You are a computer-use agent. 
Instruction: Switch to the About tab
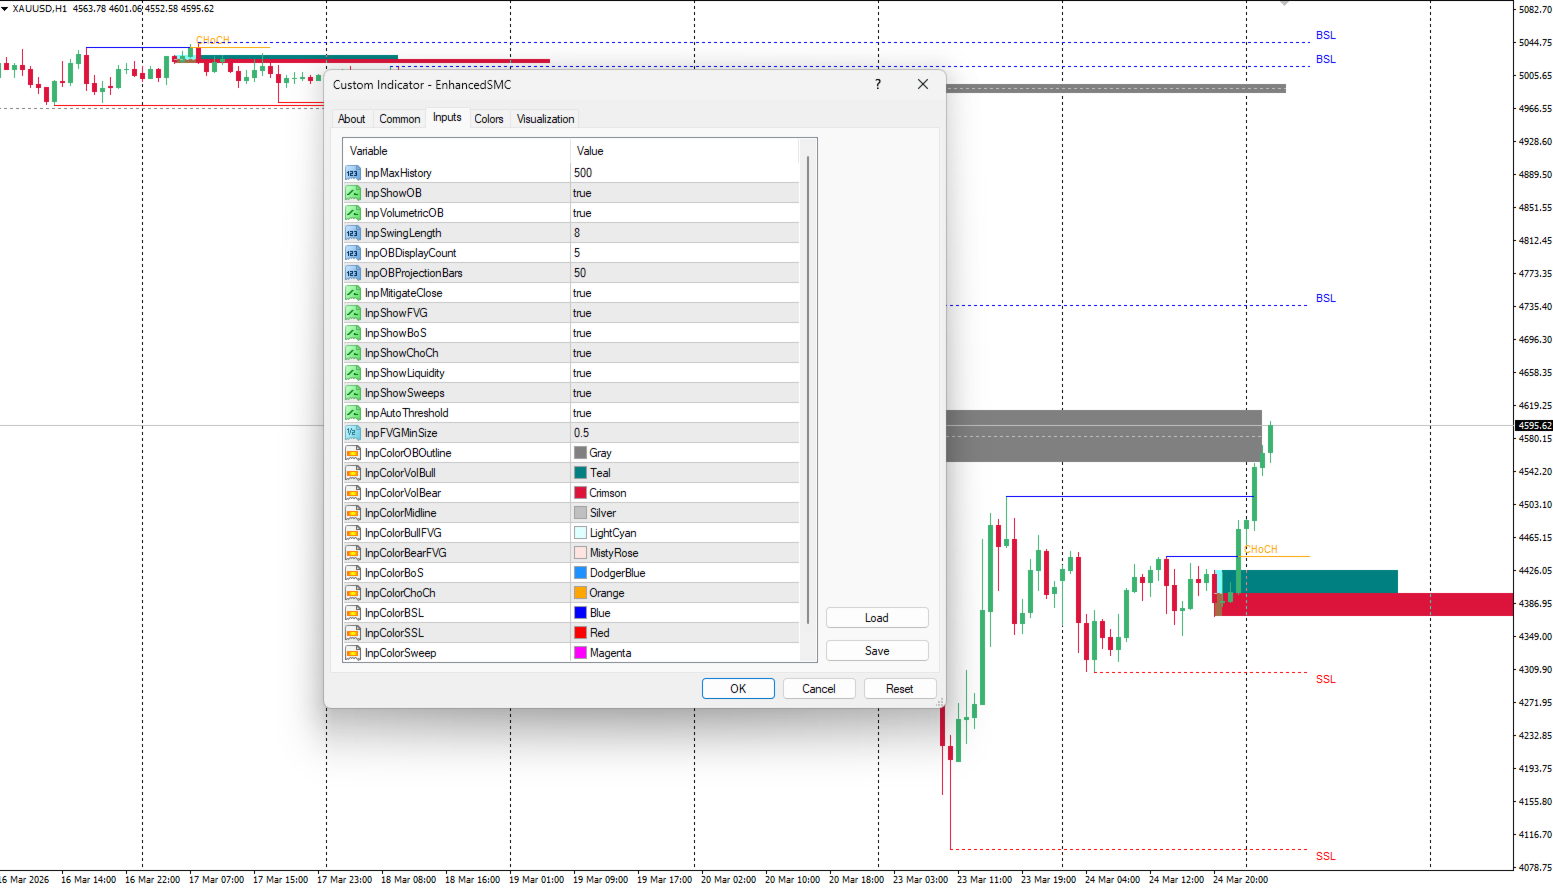(351, 119)
